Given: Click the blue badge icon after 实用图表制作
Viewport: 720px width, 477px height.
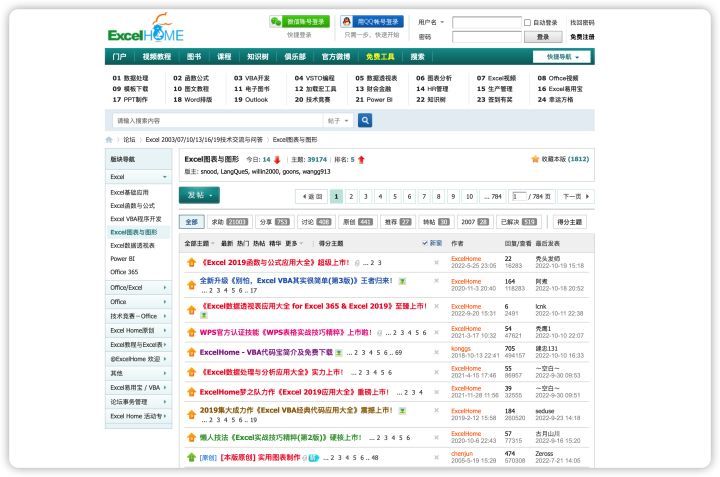Looking at the screenshot, I should point(314,458).
